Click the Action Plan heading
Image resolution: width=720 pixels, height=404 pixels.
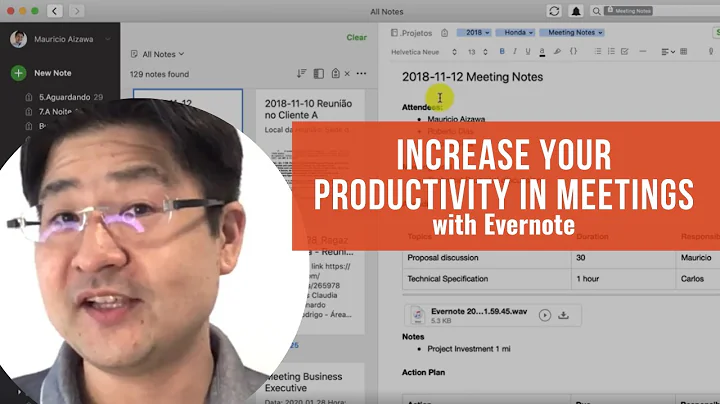click(x=423, y=372)
